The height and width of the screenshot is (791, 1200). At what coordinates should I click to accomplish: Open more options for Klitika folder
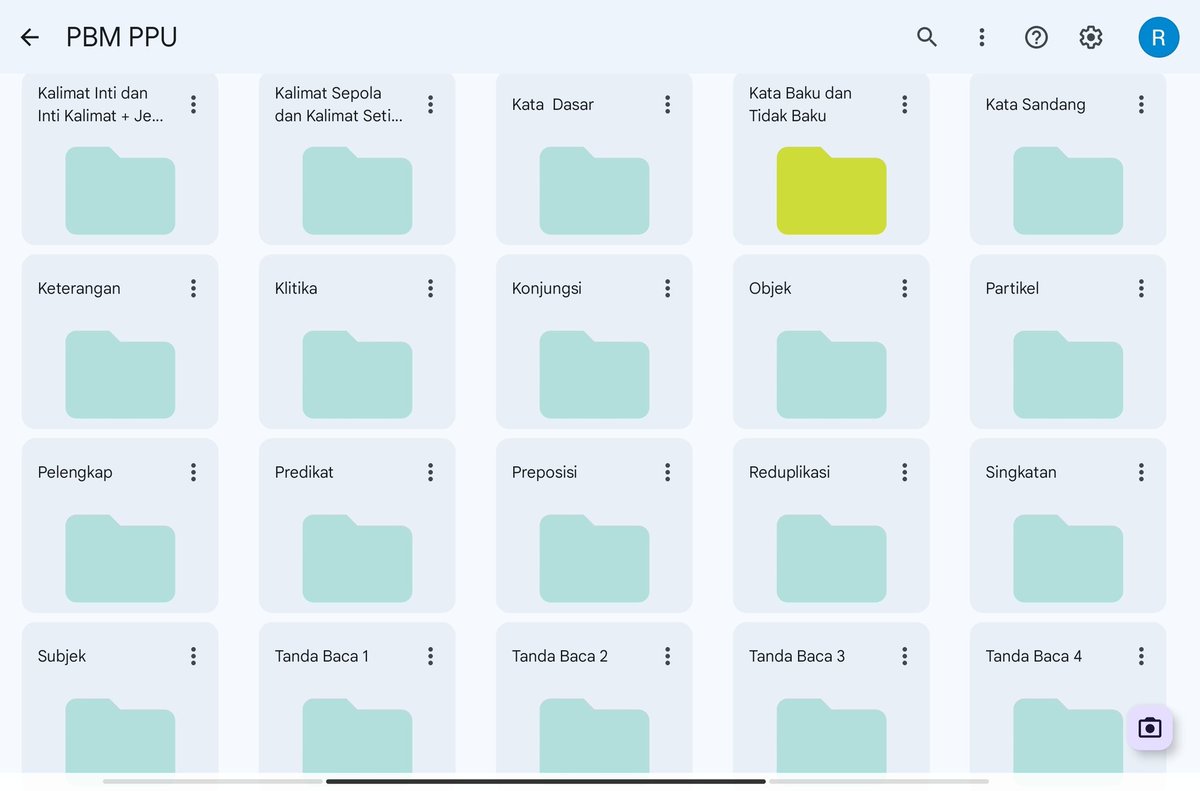430,288
